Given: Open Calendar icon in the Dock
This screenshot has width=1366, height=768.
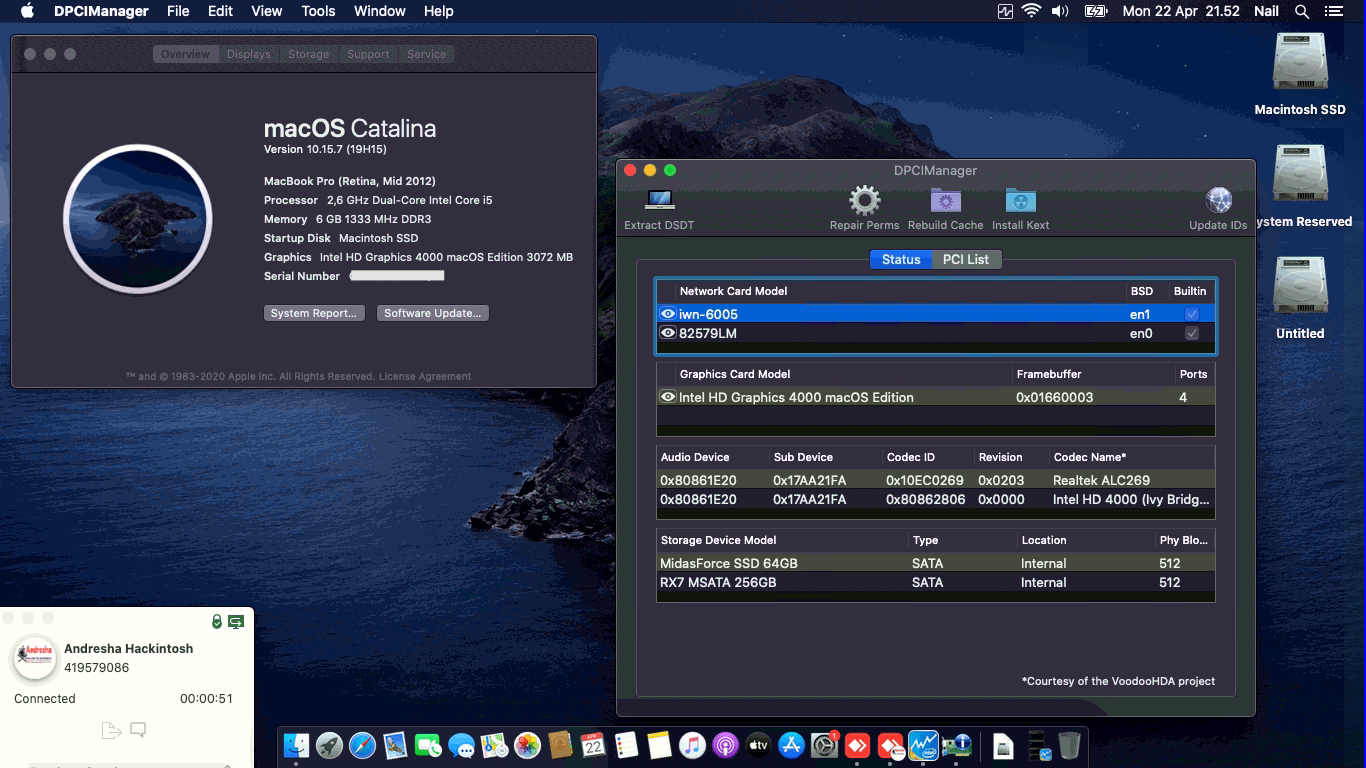Looking at the screenshot, I should pyautogui.click(x=593, y=745).
